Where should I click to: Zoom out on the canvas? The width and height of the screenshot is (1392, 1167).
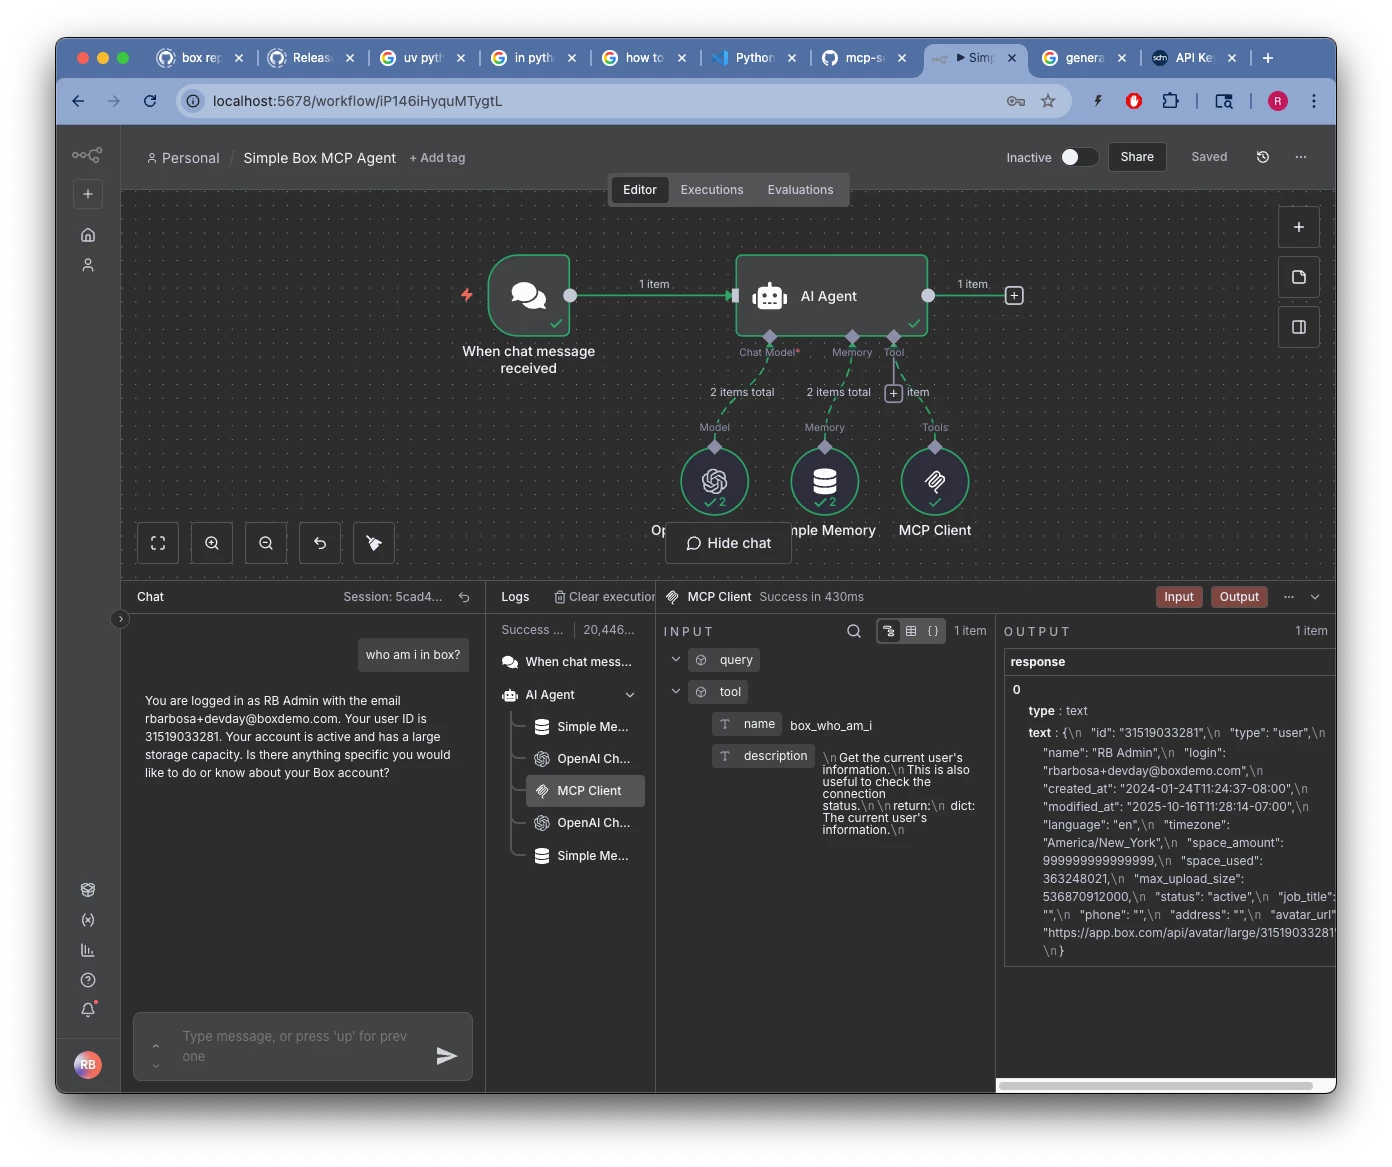266,543
